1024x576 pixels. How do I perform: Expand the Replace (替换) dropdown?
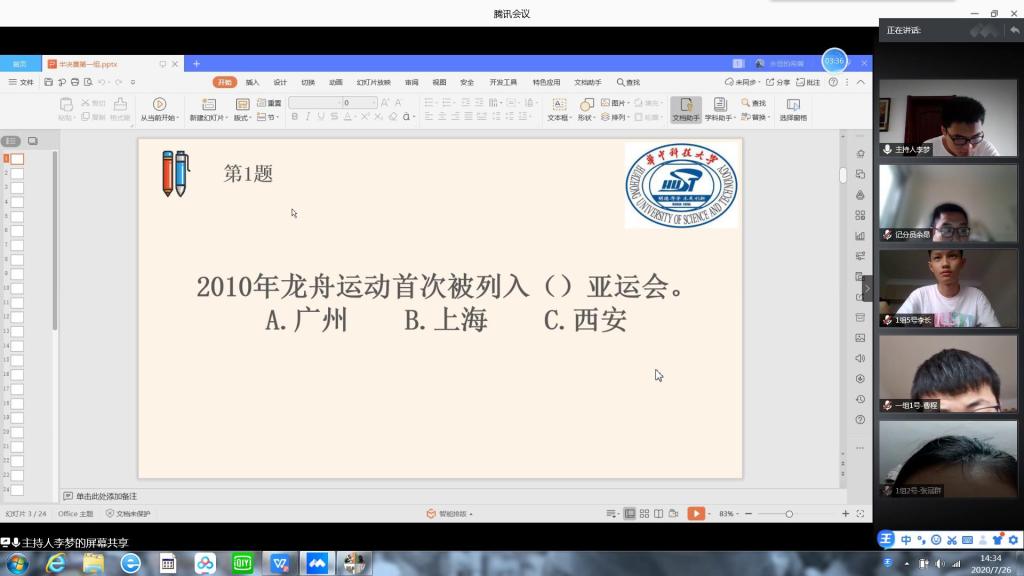(x=756, y=117)
